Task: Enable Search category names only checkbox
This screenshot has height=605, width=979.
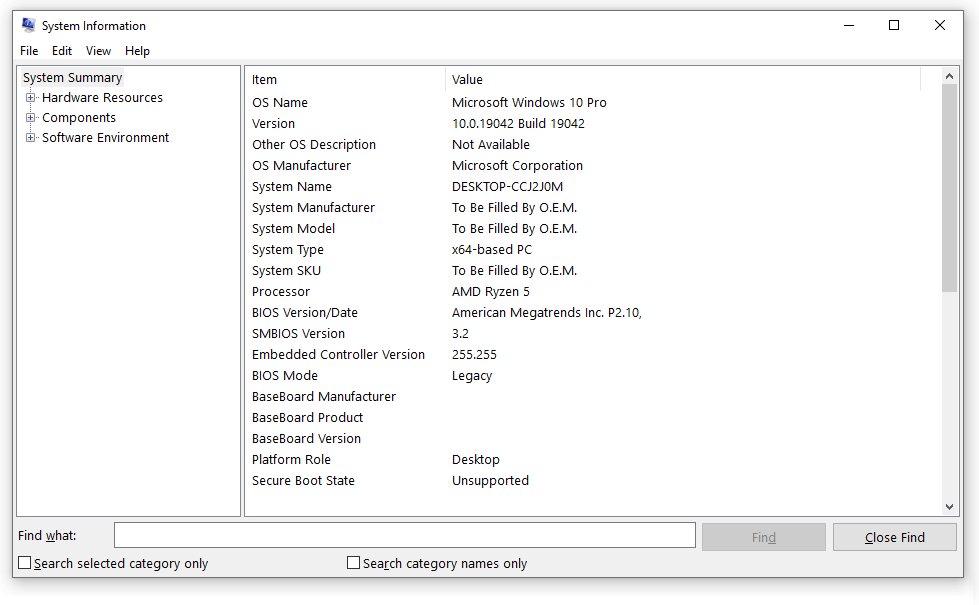Action: [x=353, y=563]
